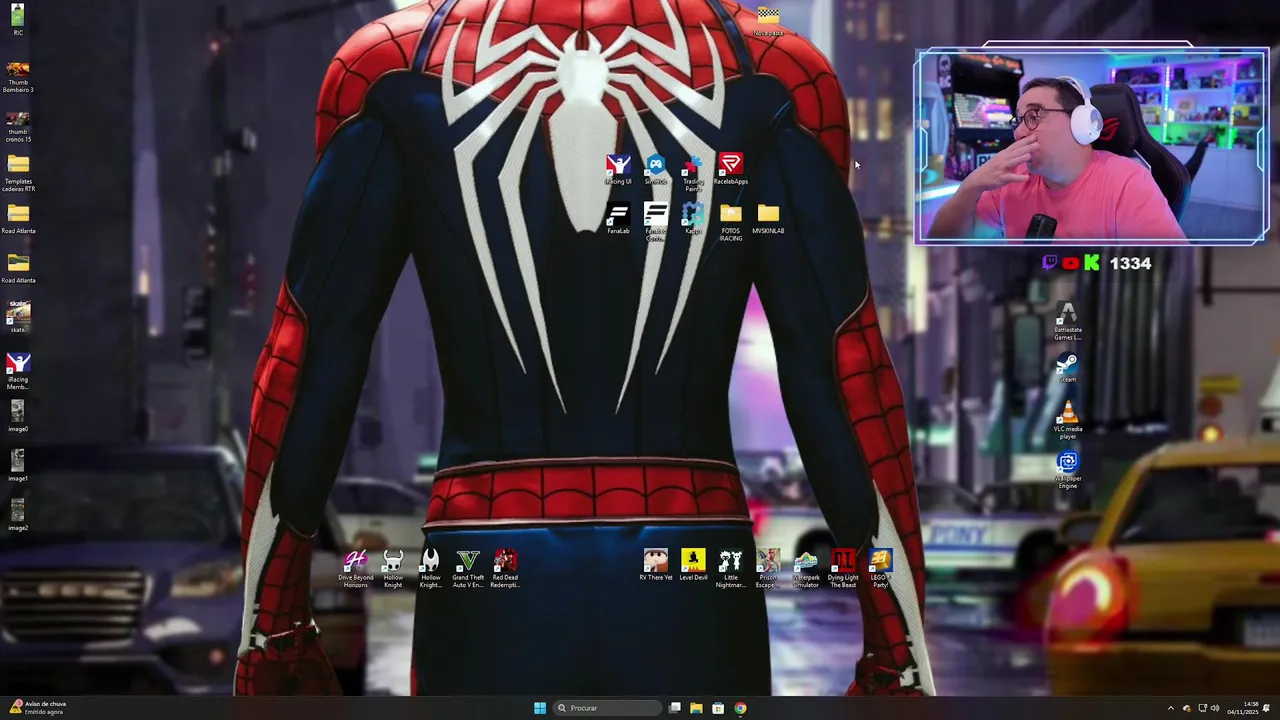This screenshot has width=1280, height=720.
Task: Click the Procurar taskbar search box
Action: [x=608, y=708]
